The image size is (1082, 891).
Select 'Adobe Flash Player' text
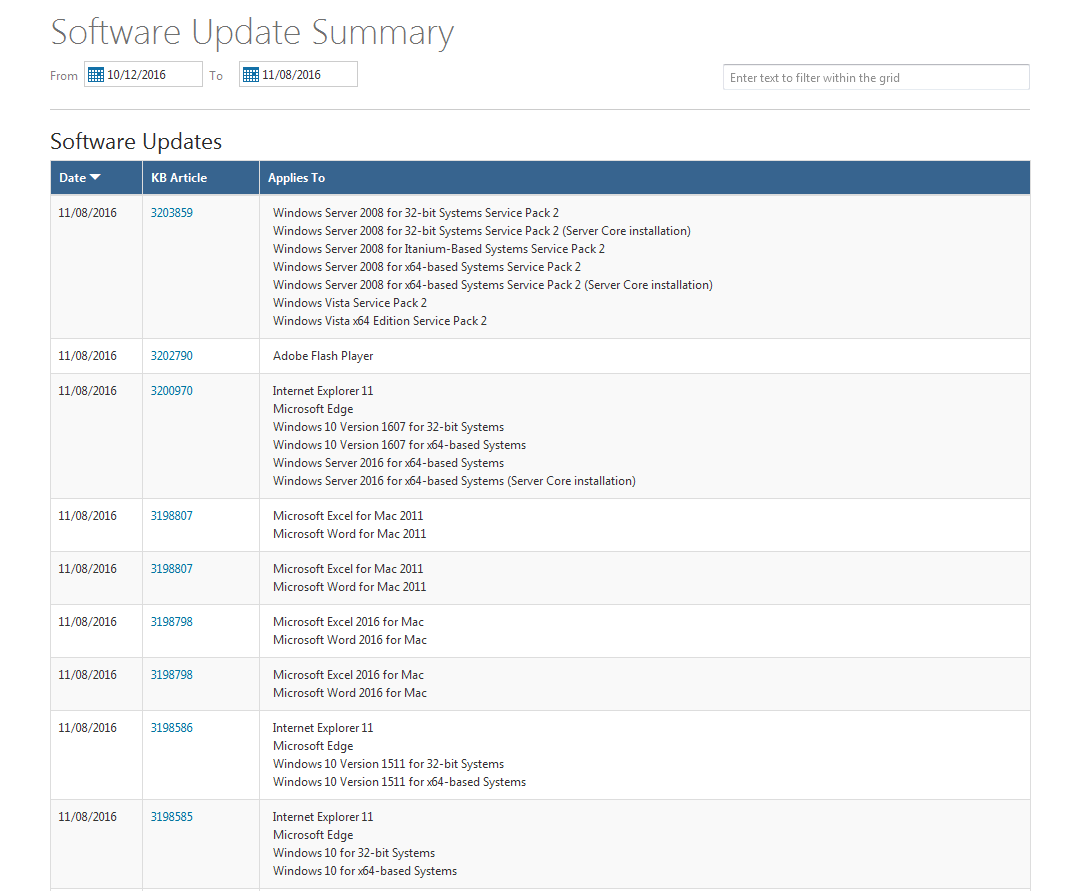(x=323, y=355)
